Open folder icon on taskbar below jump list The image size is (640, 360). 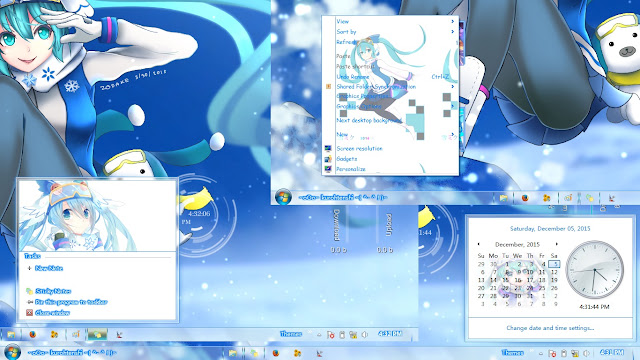click(11, 335)
